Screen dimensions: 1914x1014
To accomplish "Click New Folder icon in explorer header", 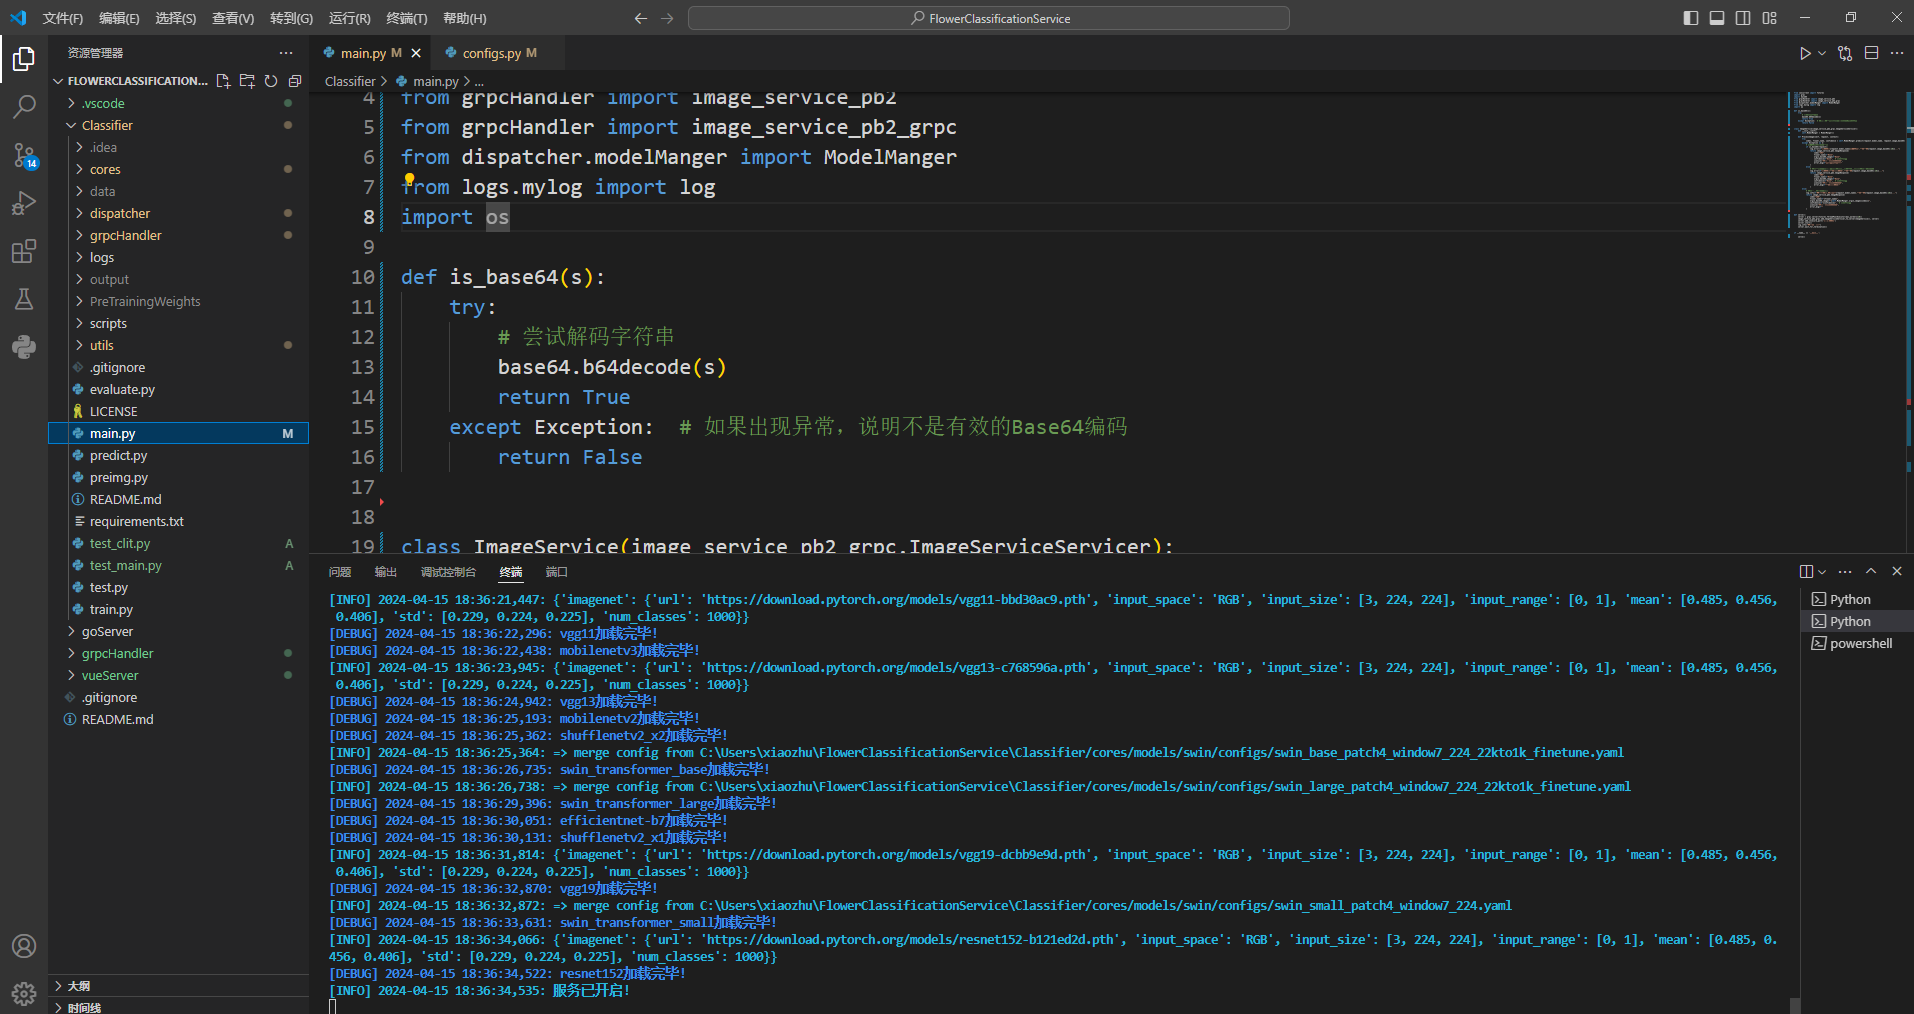I will (247, 81).
